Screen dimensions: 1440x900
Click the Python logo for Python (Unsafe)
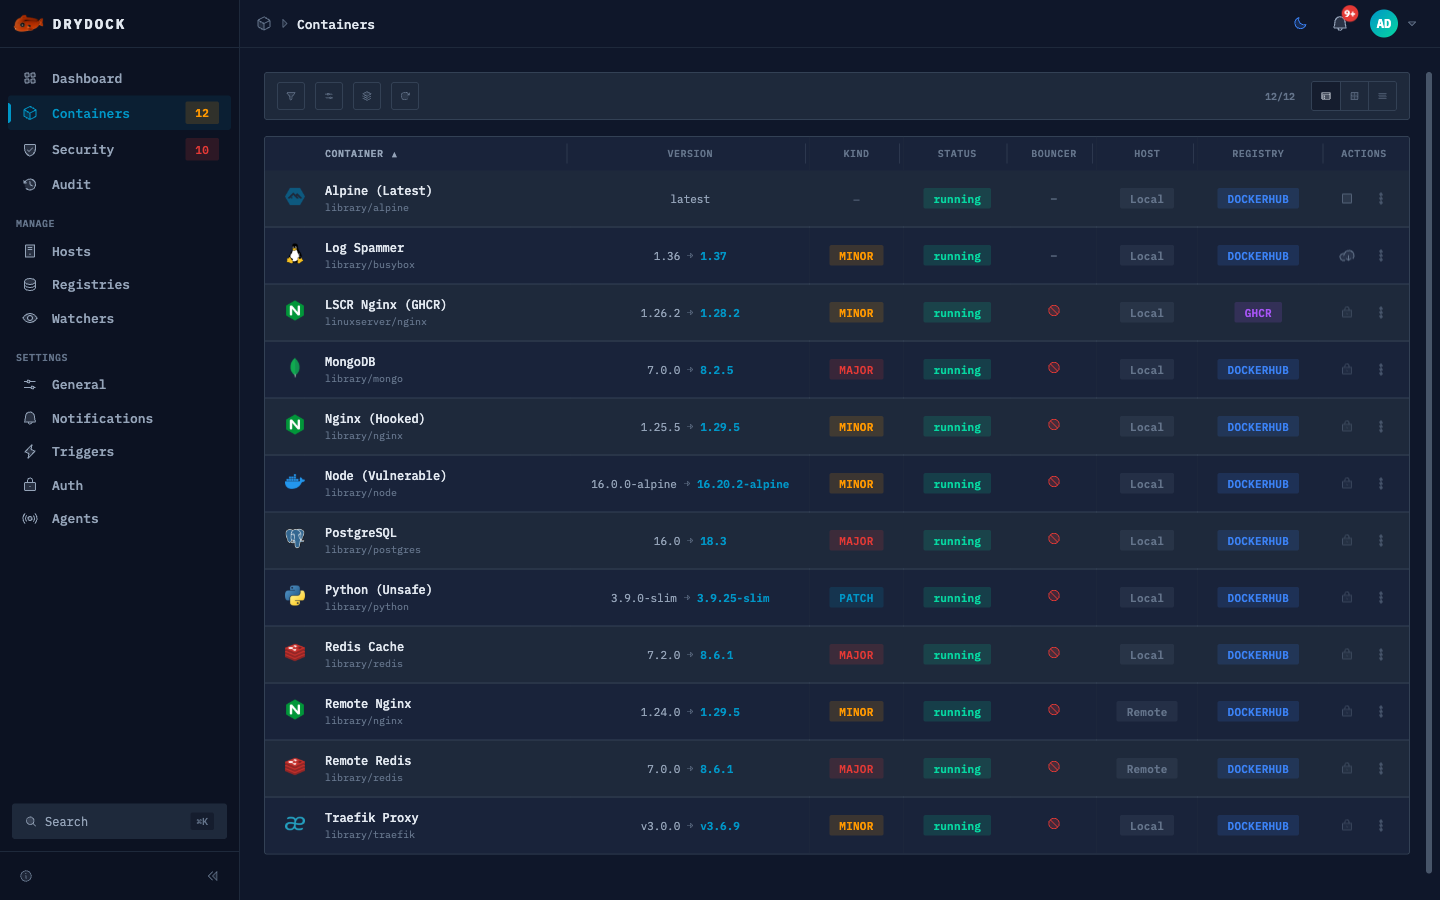[295, 597]
